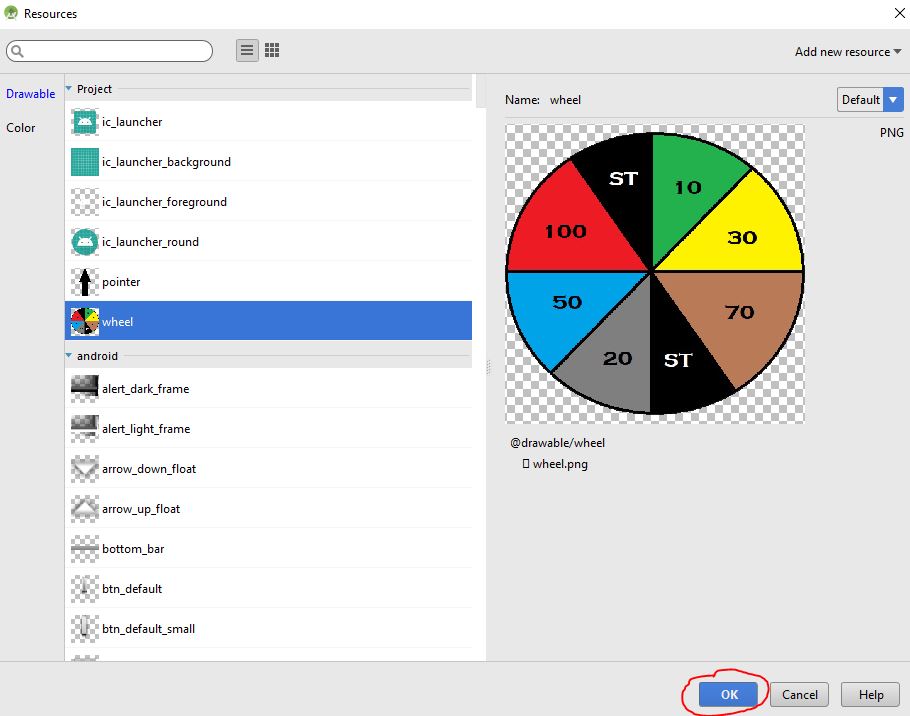Confirm selection with OK button
Screen dimensions: 910x716
click(728, 695)
